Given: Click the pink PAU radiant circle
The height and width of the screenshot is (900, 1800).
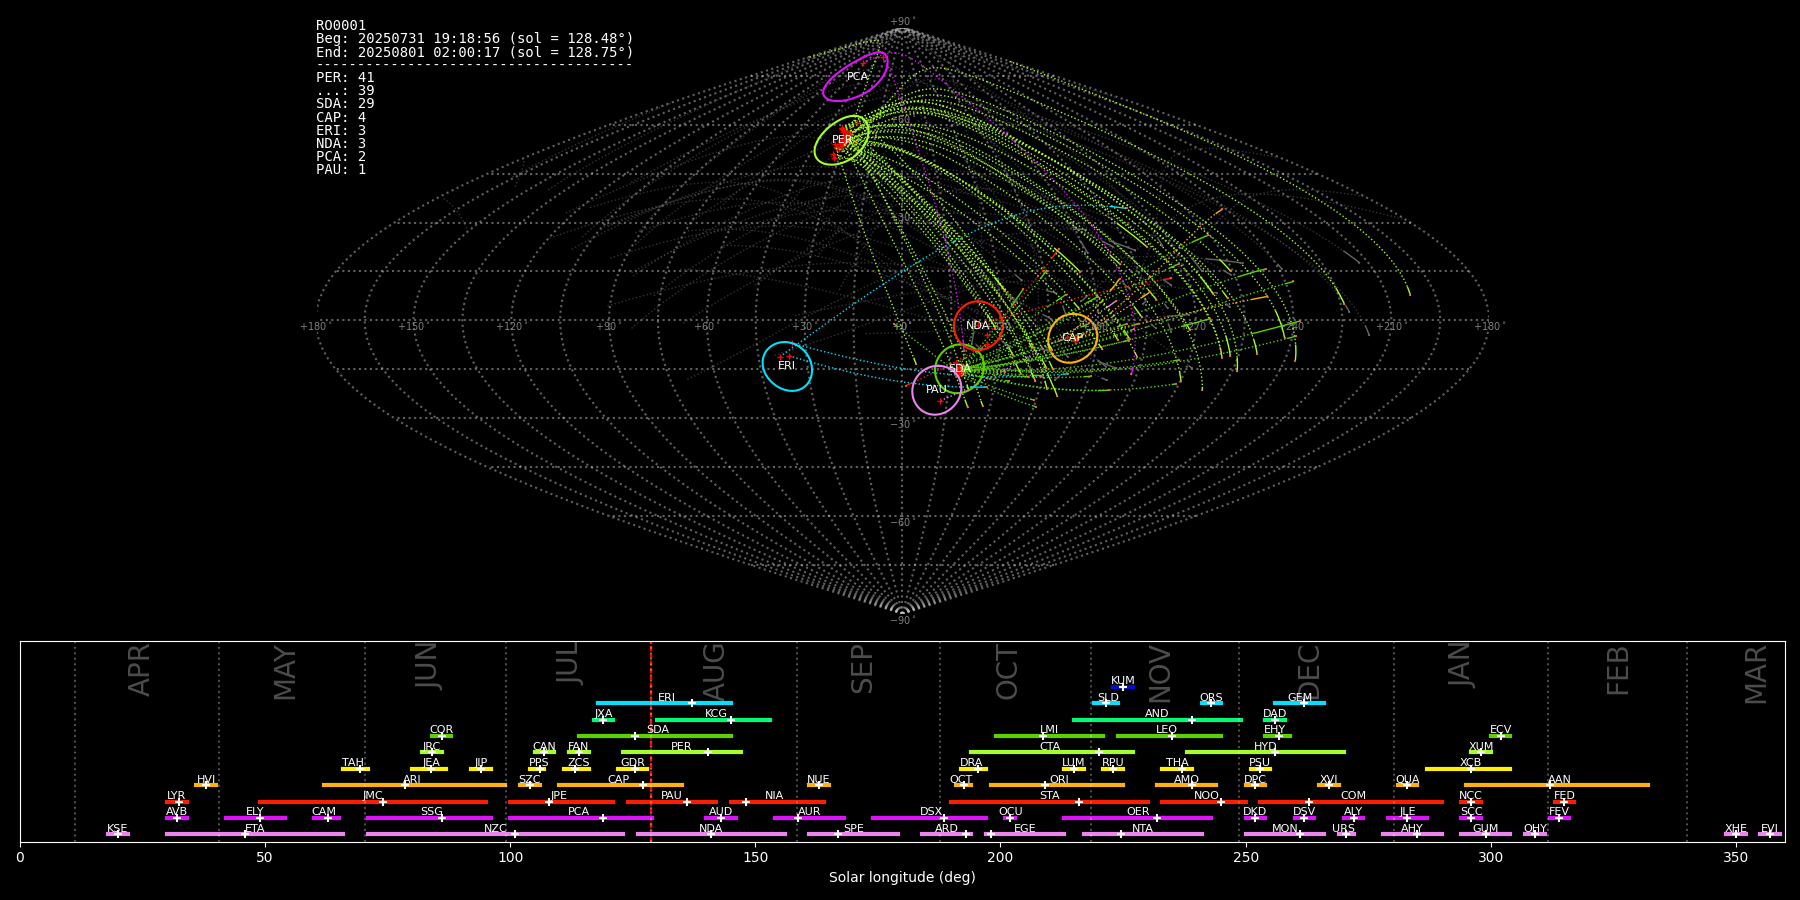Looking at the screenshot, I should click(936, 390).
